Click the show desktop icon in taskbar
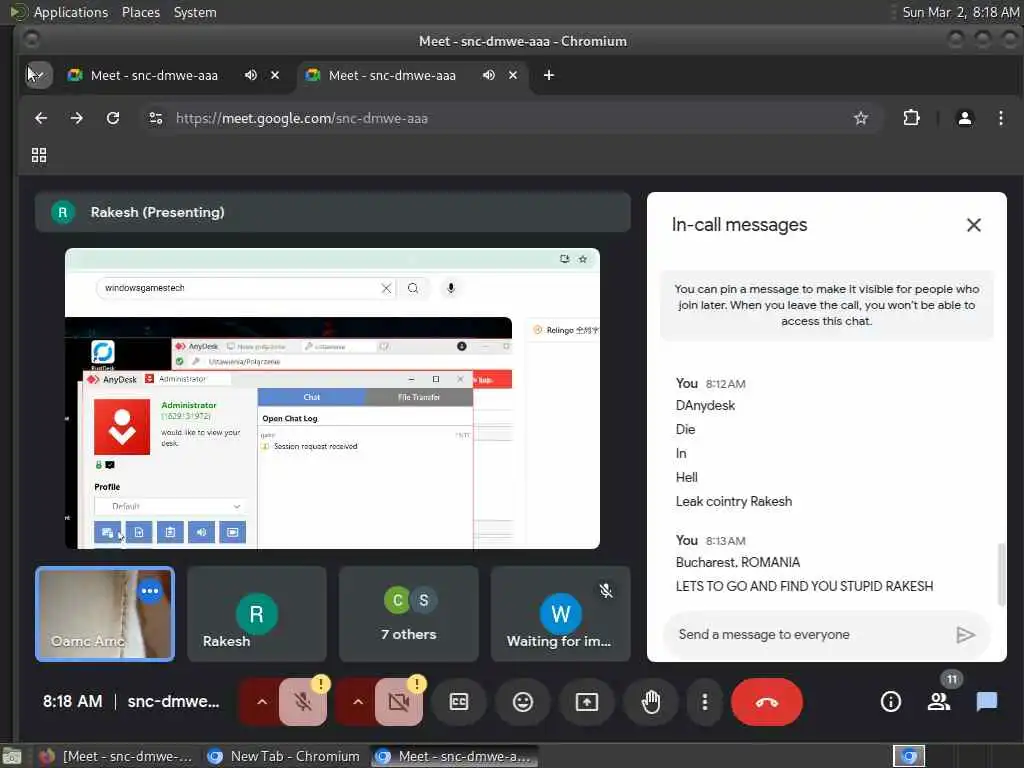The image size is (1024, 768). [x=11, y=756]
